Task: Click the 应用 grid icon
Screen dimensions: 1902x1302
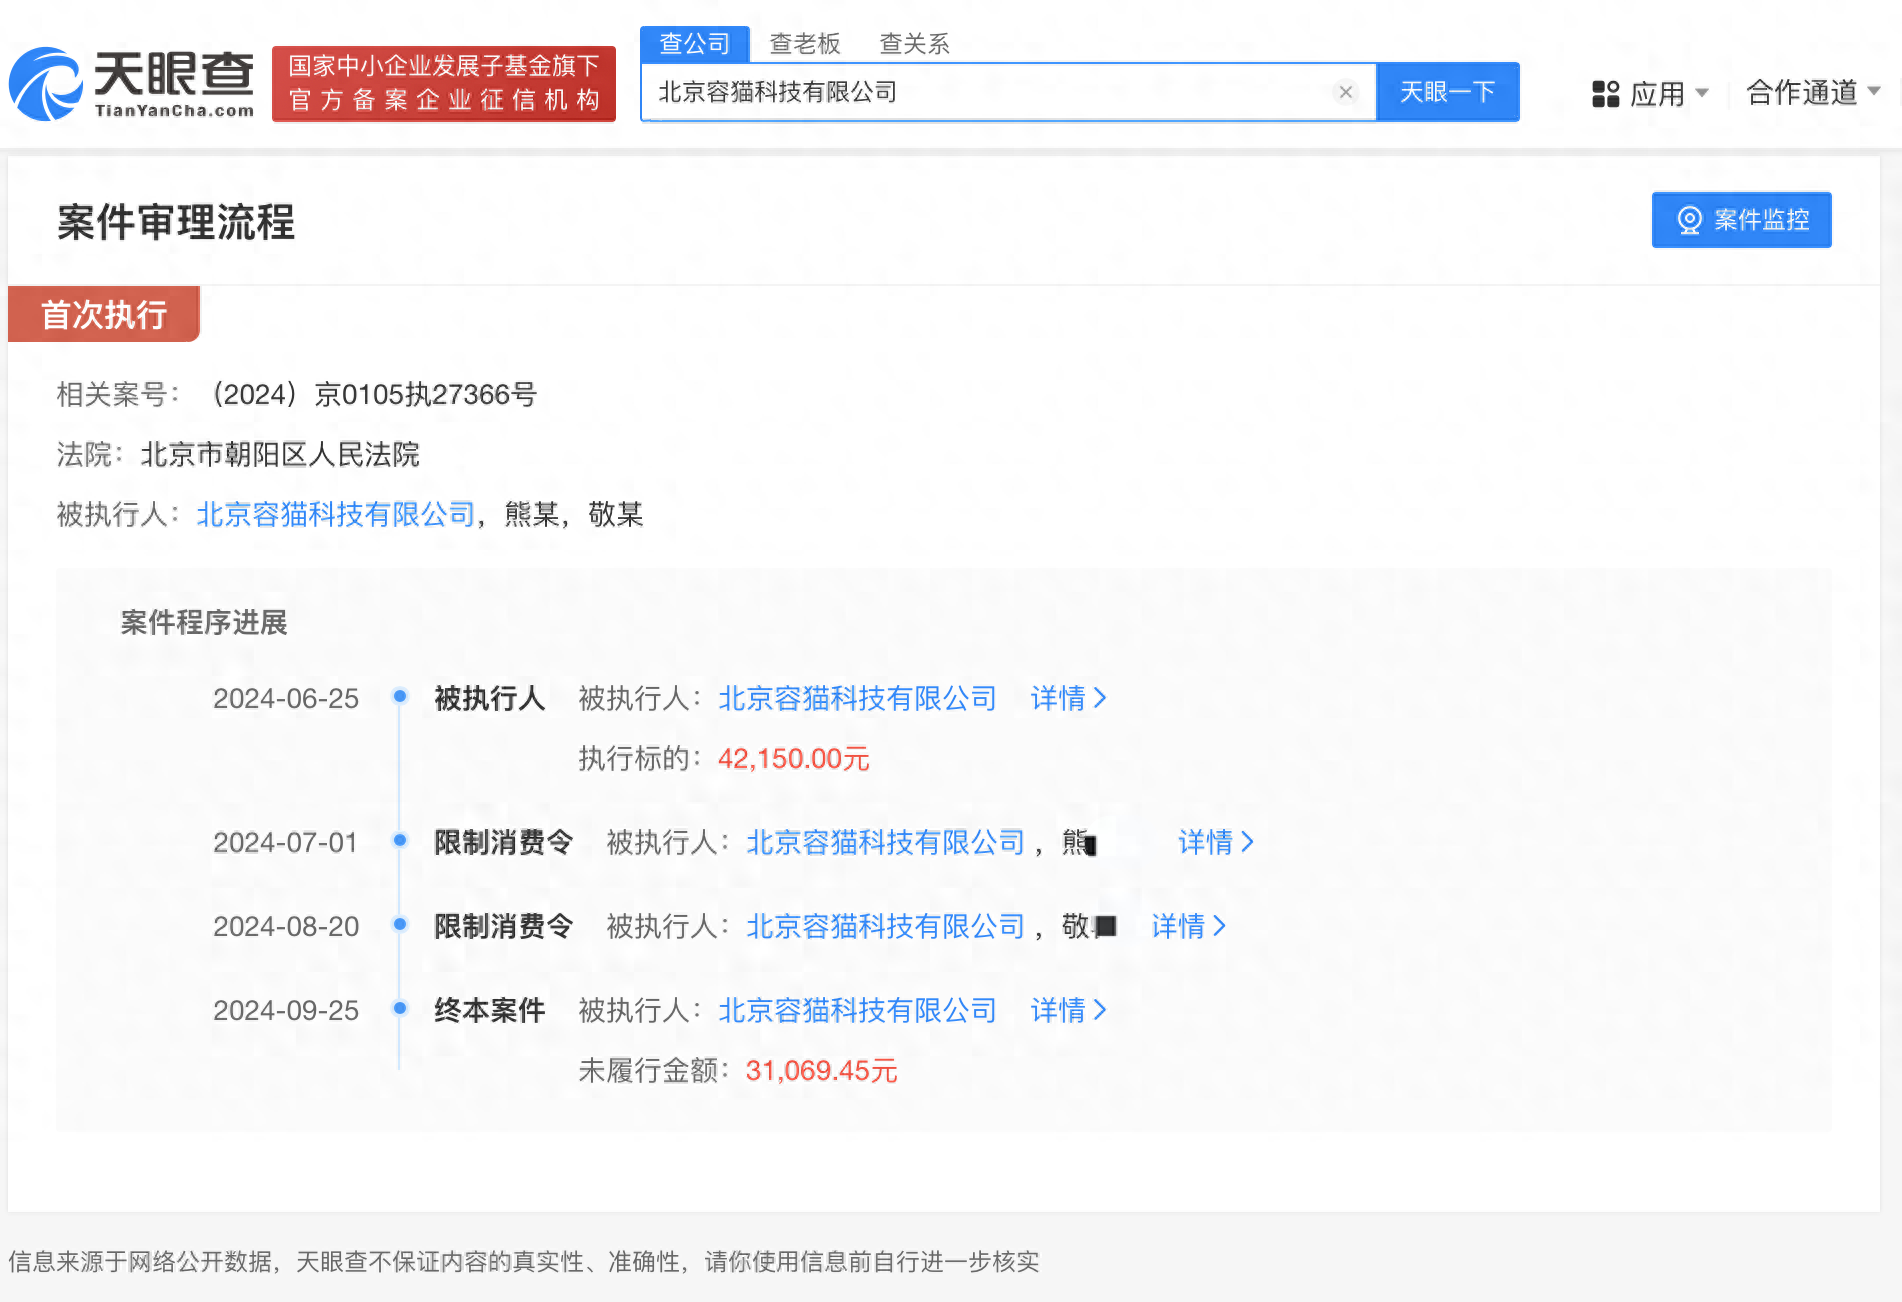Action: click(1605, 94)
